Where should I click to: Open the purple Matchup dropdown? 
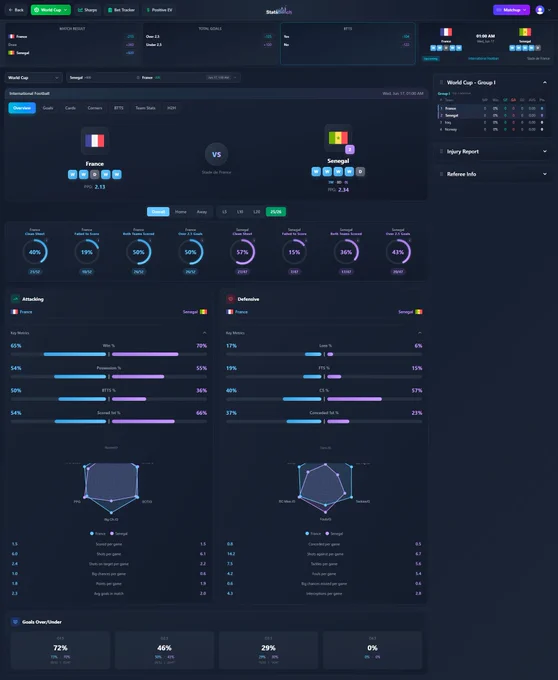511,10
